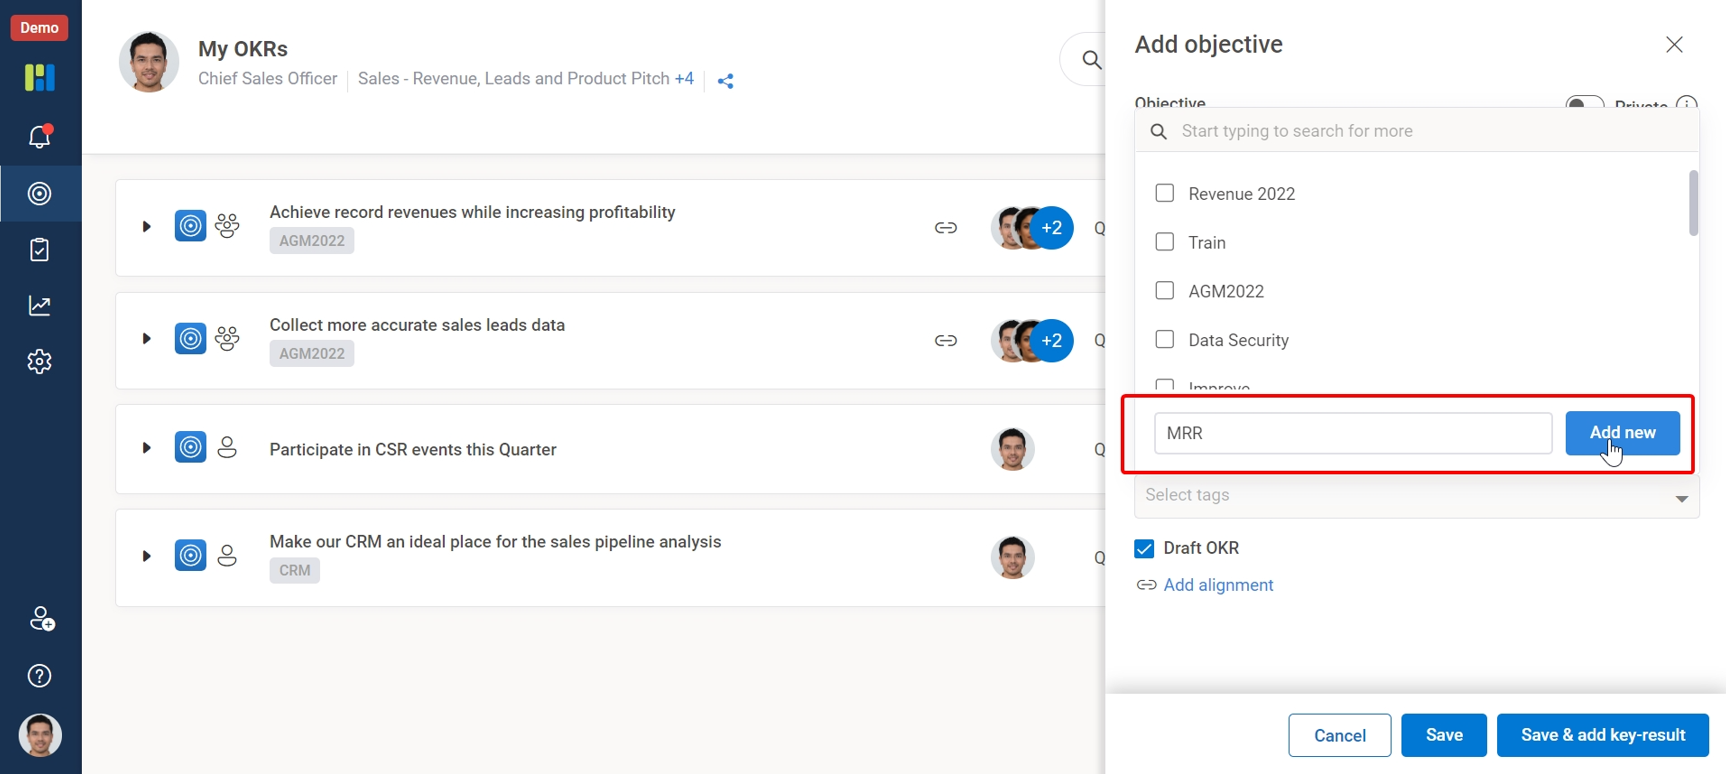
Task: Expand 'Make our CRM an ideal place' row
Action: coord(146,556)
